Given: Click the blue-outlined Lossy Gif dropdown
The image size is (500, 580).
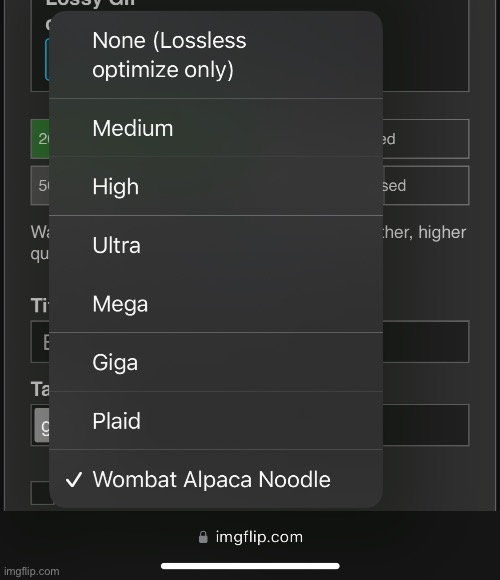Looking at the screenshot, I should [x=47, y=59].
